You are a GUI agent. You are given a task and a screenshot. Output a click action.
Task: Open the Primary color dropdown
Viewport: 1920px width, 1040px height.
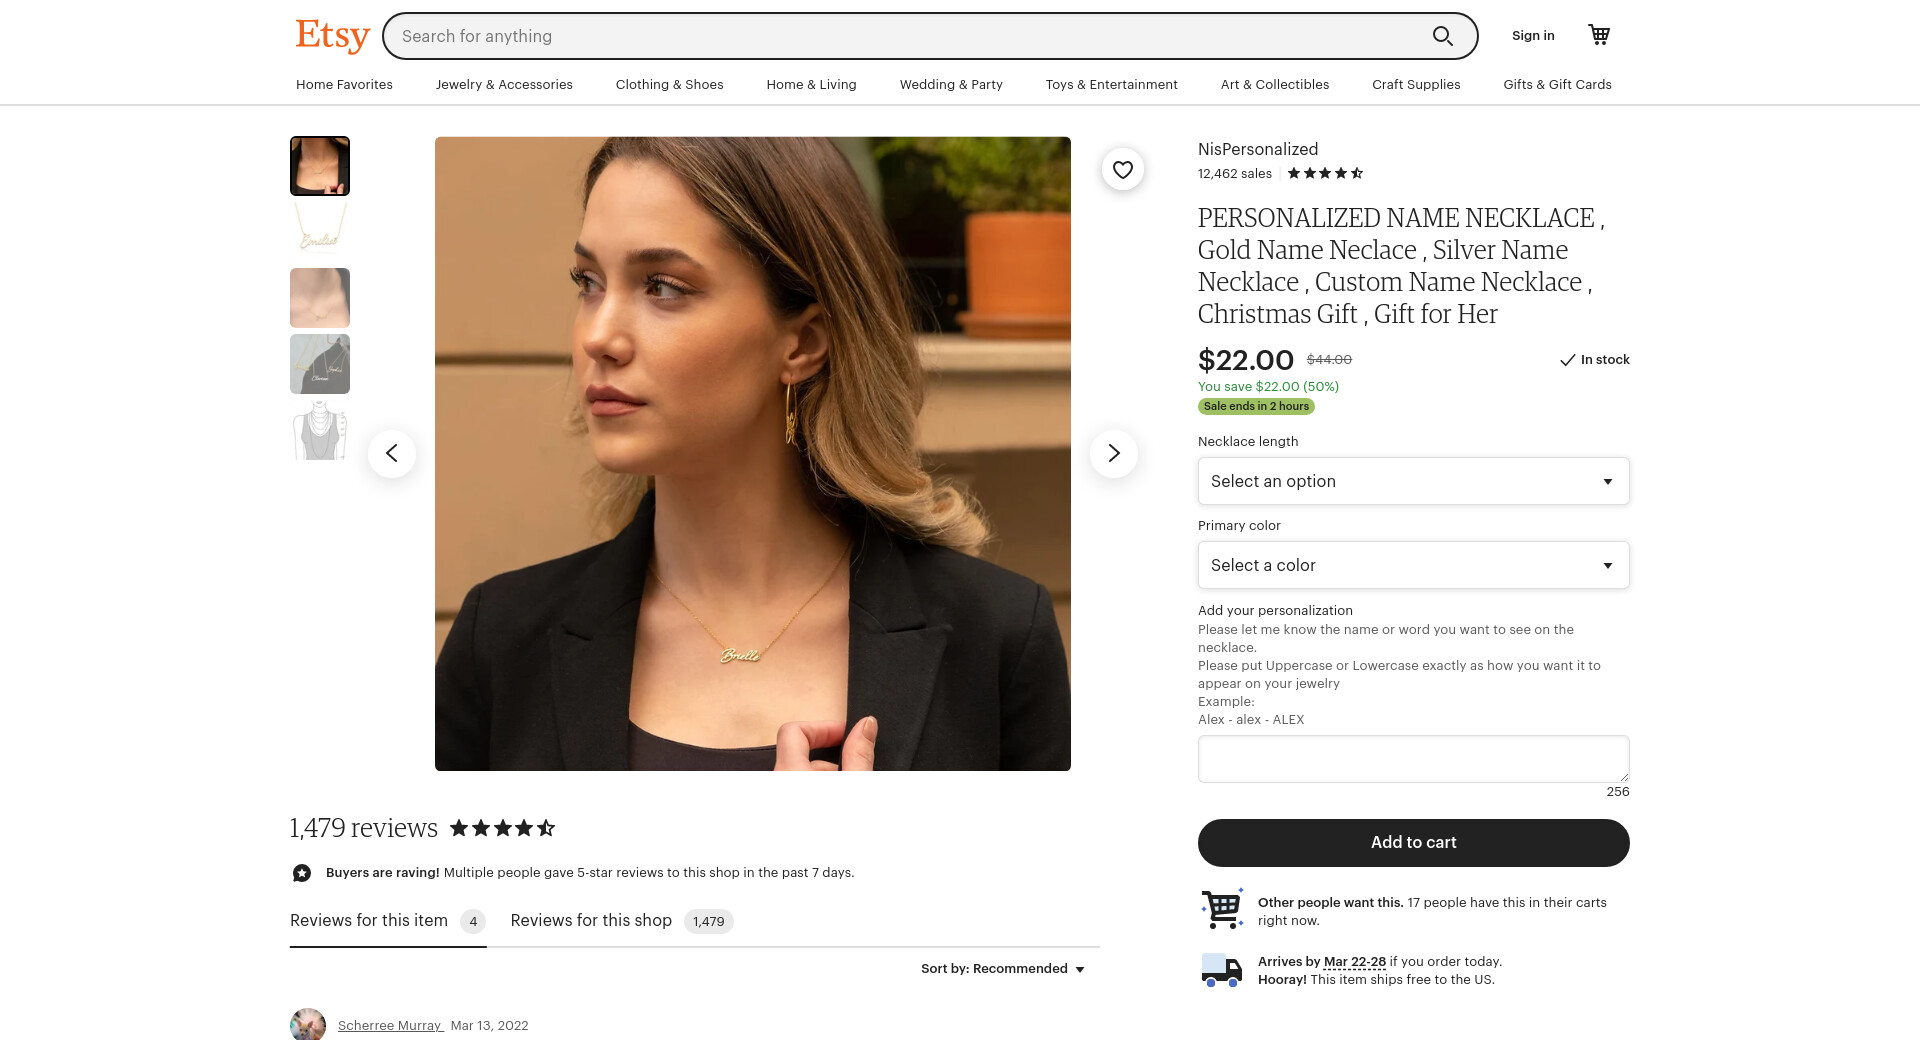point(1414,565)
